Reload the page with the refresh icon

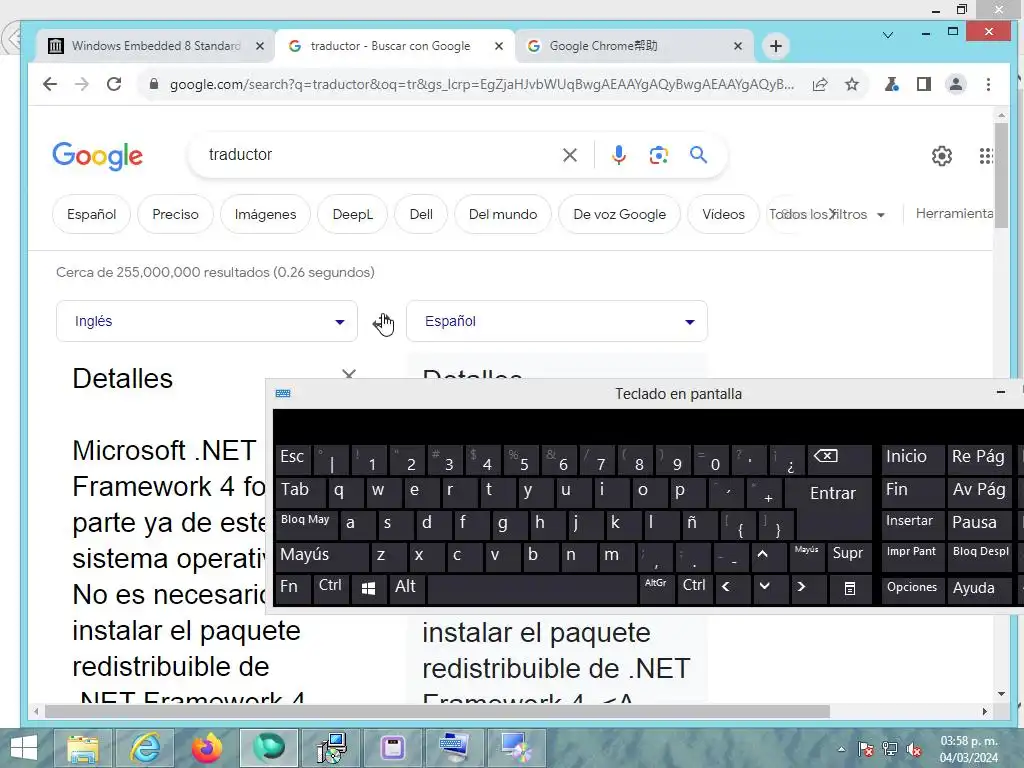(114, 84)
